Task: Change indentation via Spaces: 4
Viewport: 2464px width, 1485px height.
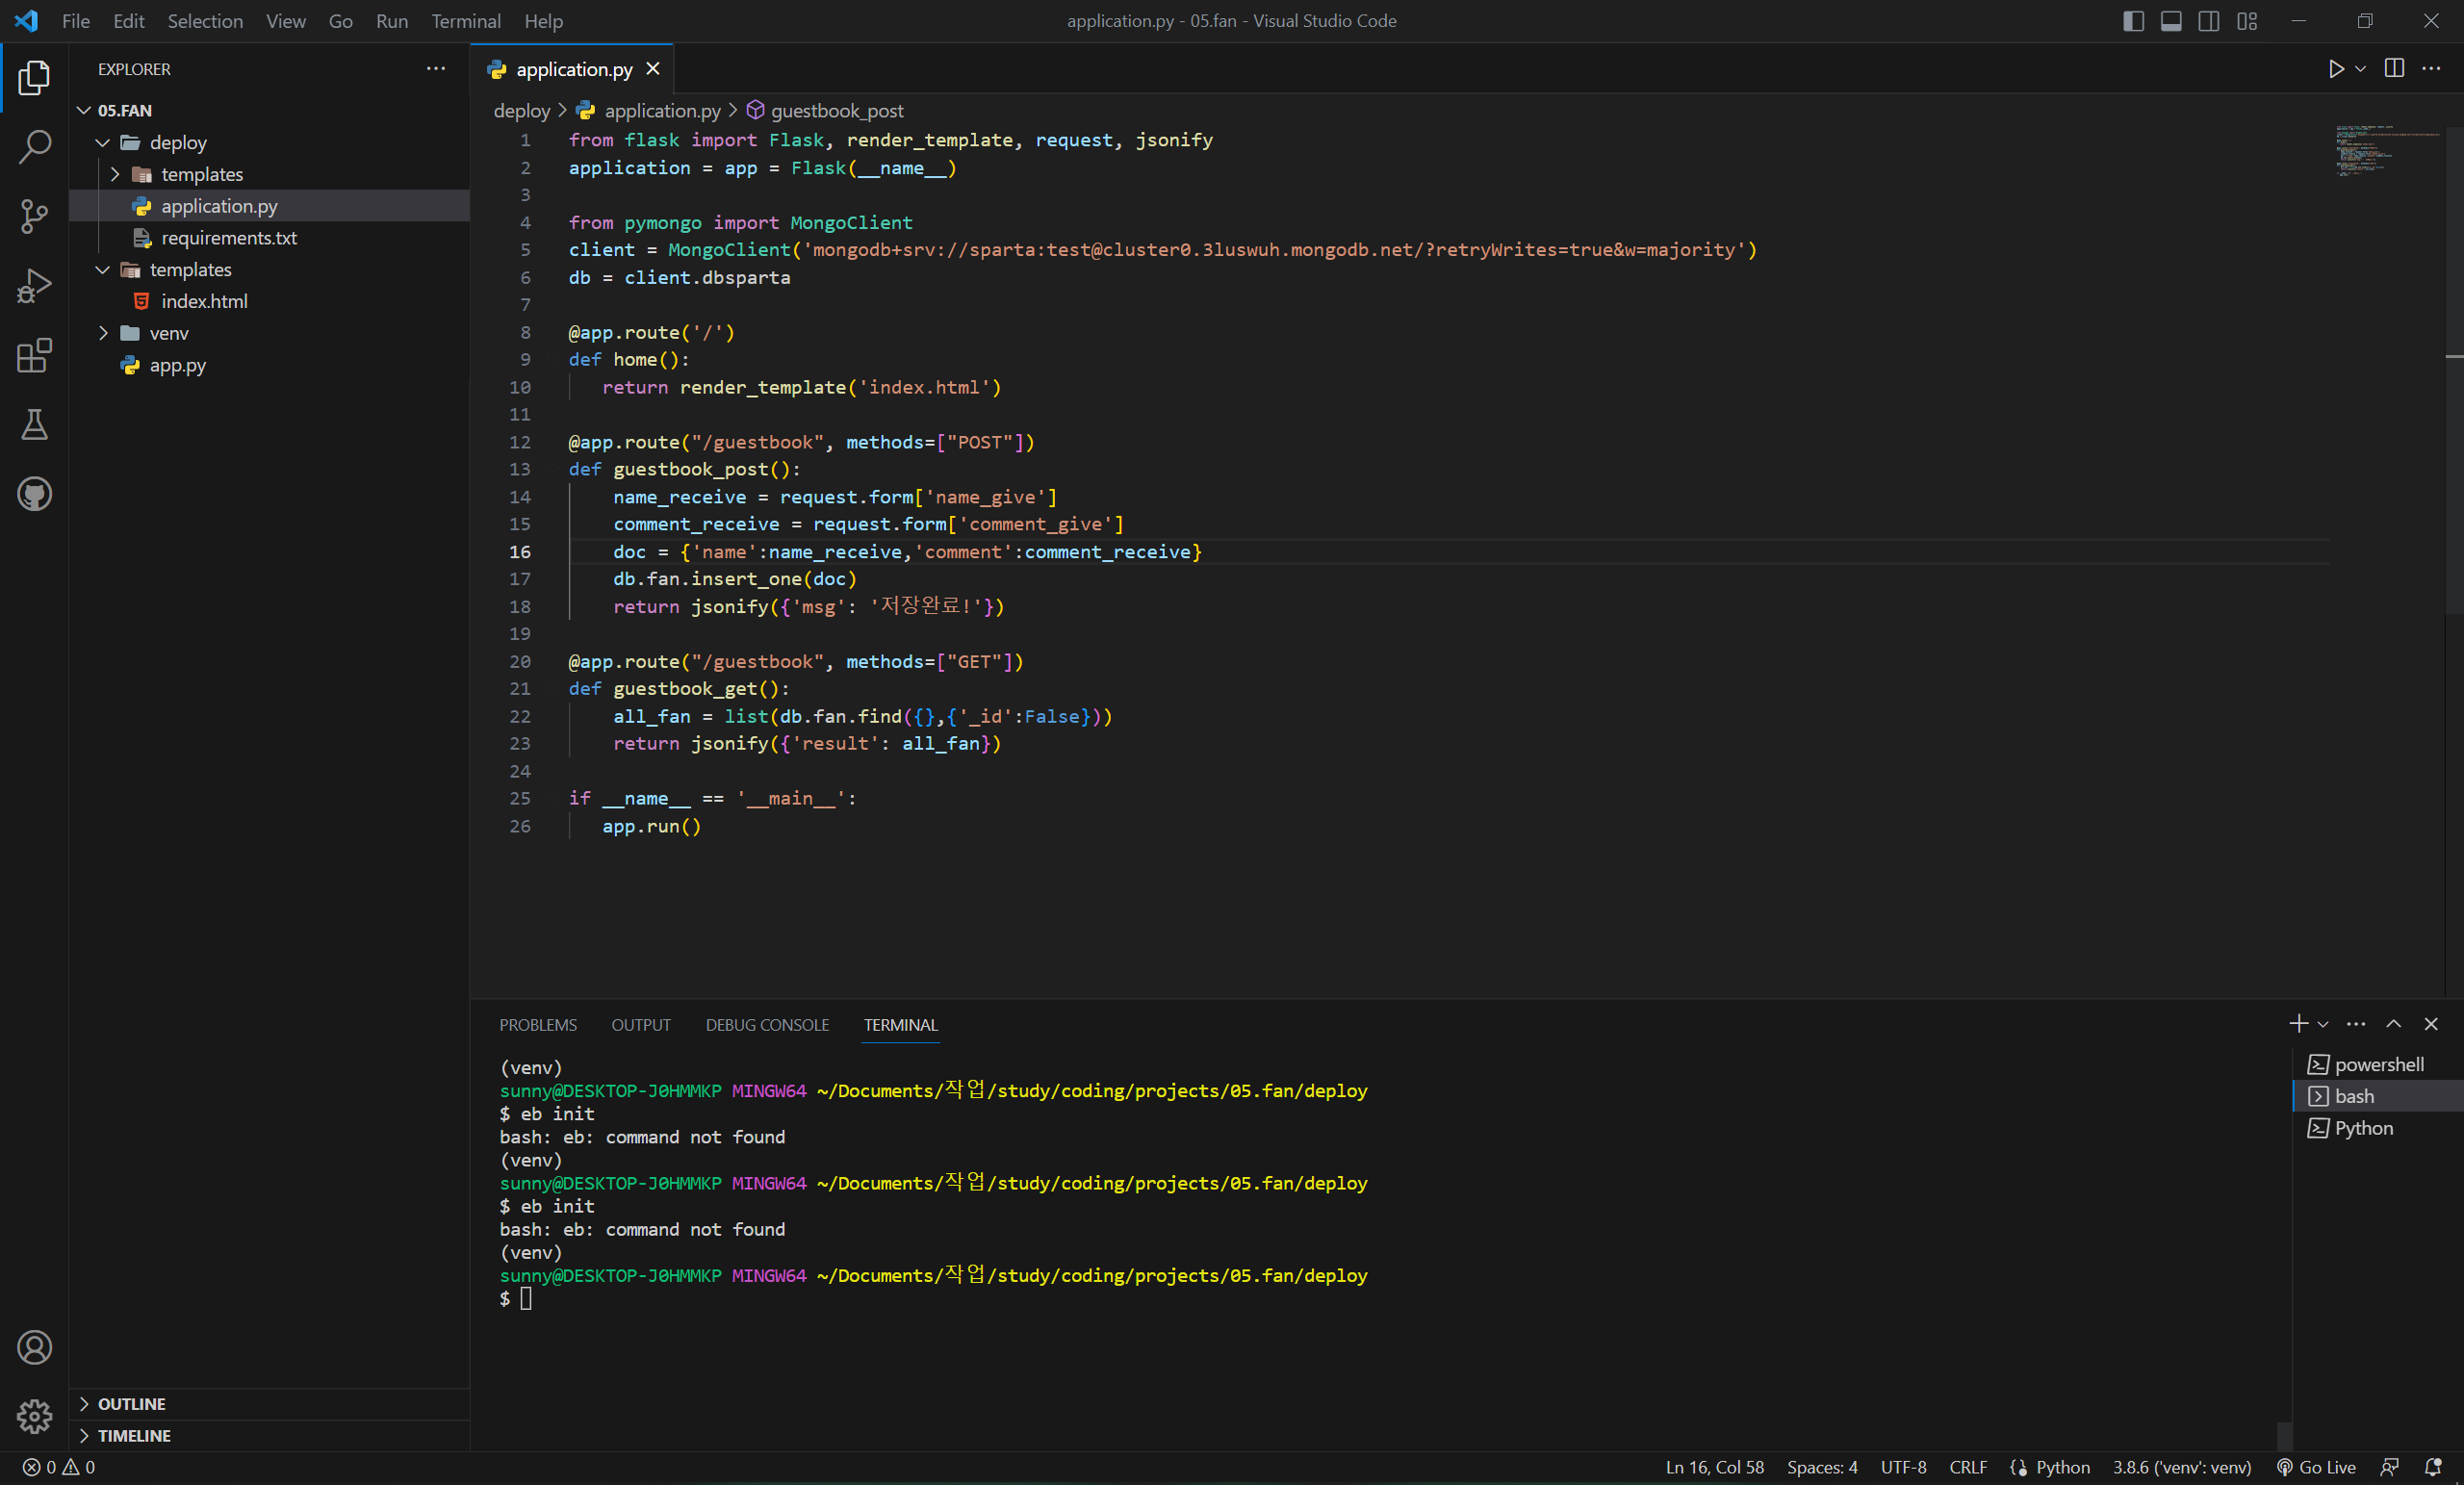Action: click(1822, 1467)
